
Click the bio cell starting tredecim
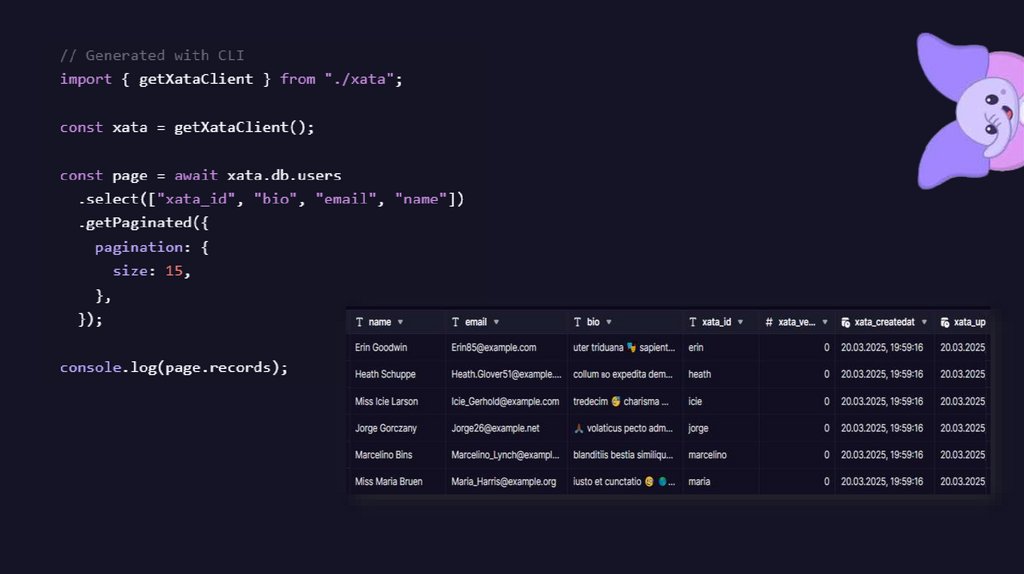pyautogui.click(x=620, y=402)
